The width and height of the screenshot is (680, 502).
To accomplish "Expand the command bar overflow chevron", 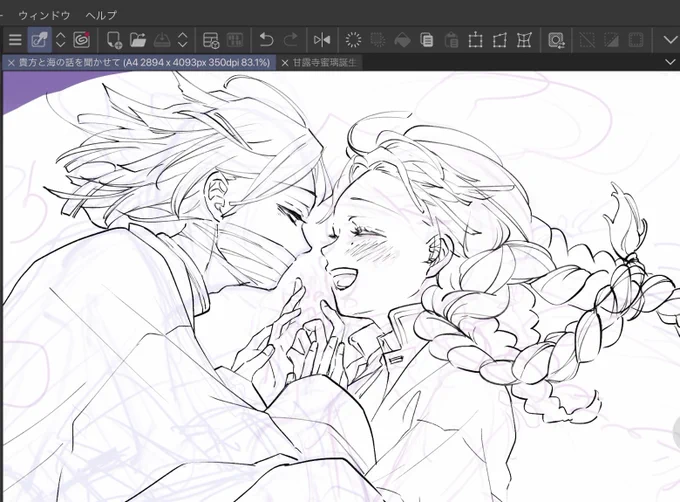I will (670, 40).
